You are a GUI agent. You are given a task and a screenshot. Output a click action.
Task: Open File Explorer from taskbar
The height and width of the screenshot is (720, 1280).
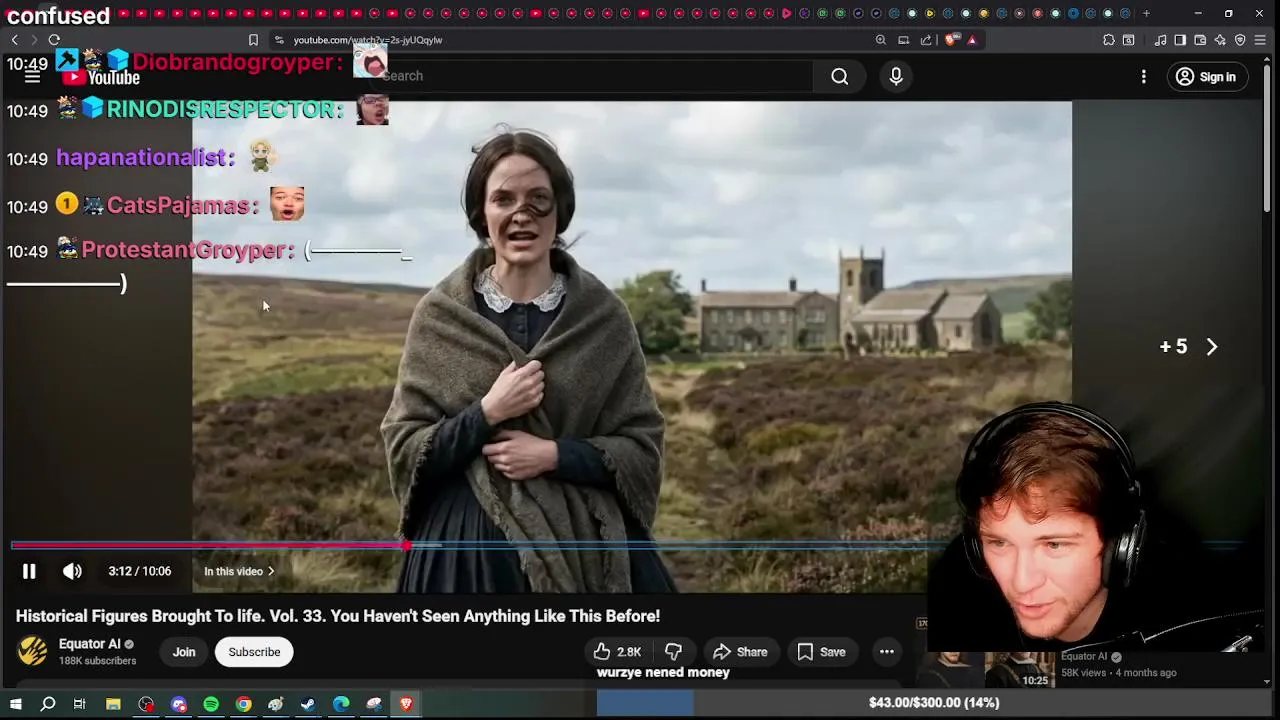point(113,704)
